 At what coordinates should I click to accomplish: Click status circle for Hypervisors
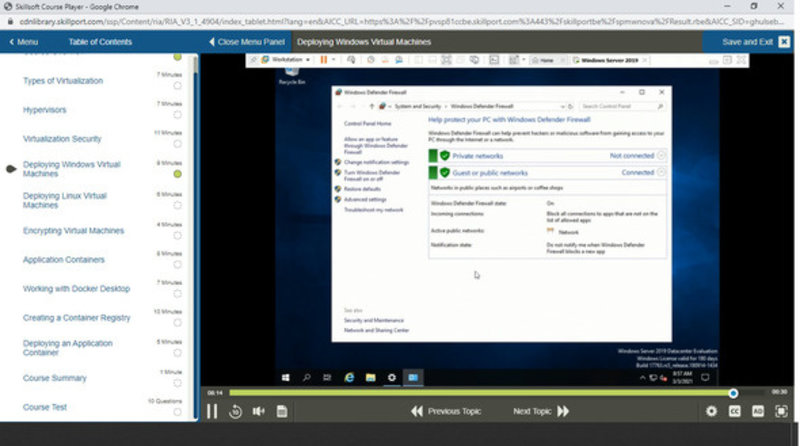coord(177,115)
